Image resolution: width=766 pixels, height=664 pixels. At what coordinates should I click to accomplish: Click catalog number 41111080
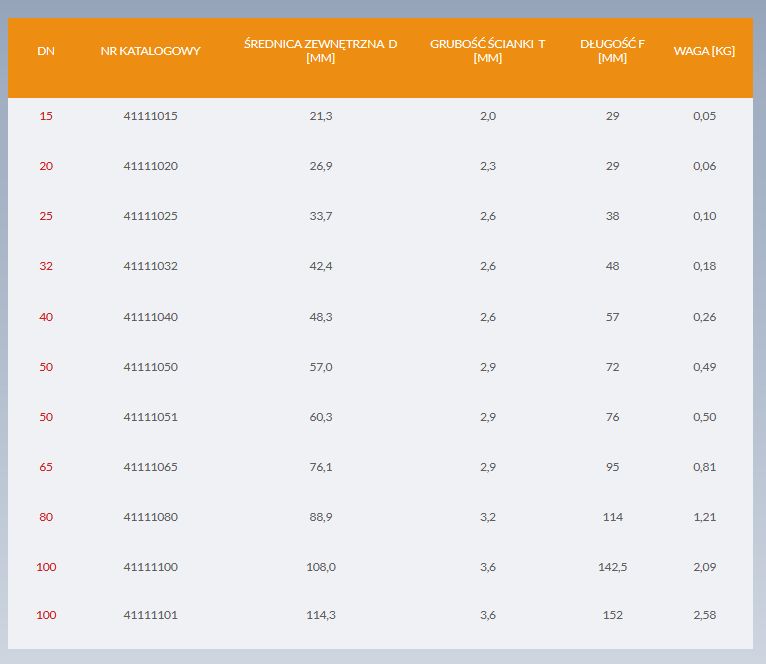tap(150, 517)
